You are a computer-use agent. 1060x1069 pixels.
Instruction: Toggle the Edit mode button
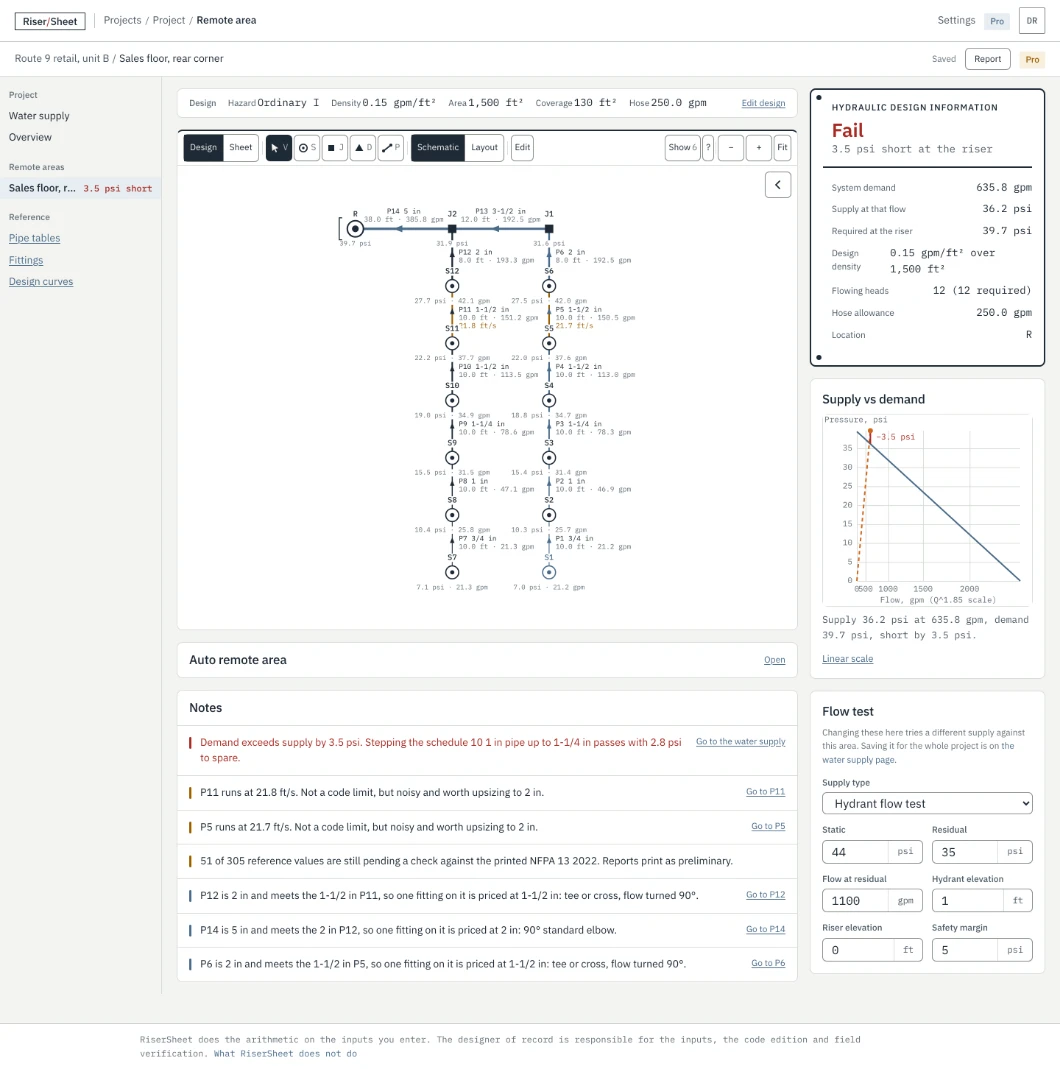pos(522,148)
